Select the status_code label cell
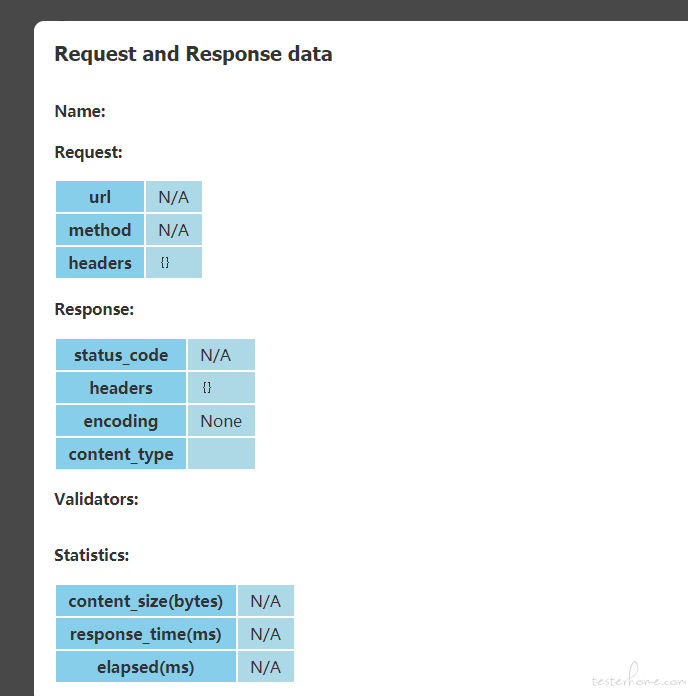Image resolution: width=688 pixels, height=696 pixels. [x=121, y=355]
